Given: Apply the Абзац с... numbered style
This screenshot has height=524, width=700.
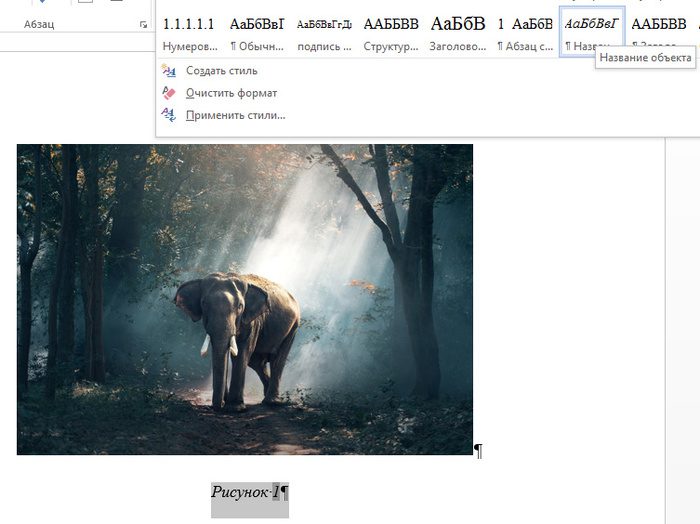Looking at the screenshot, I should coord(525,33).
